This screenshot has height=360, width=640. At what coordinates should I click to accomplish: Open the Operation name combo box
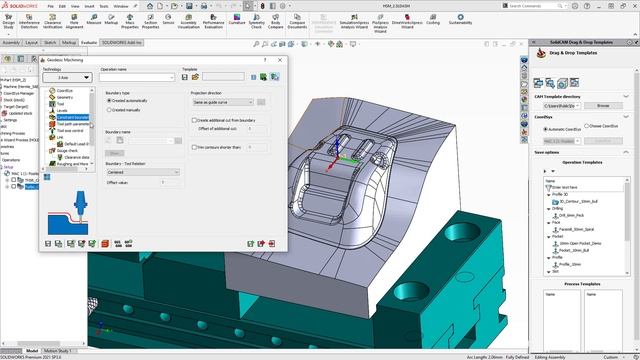point(137,77)
